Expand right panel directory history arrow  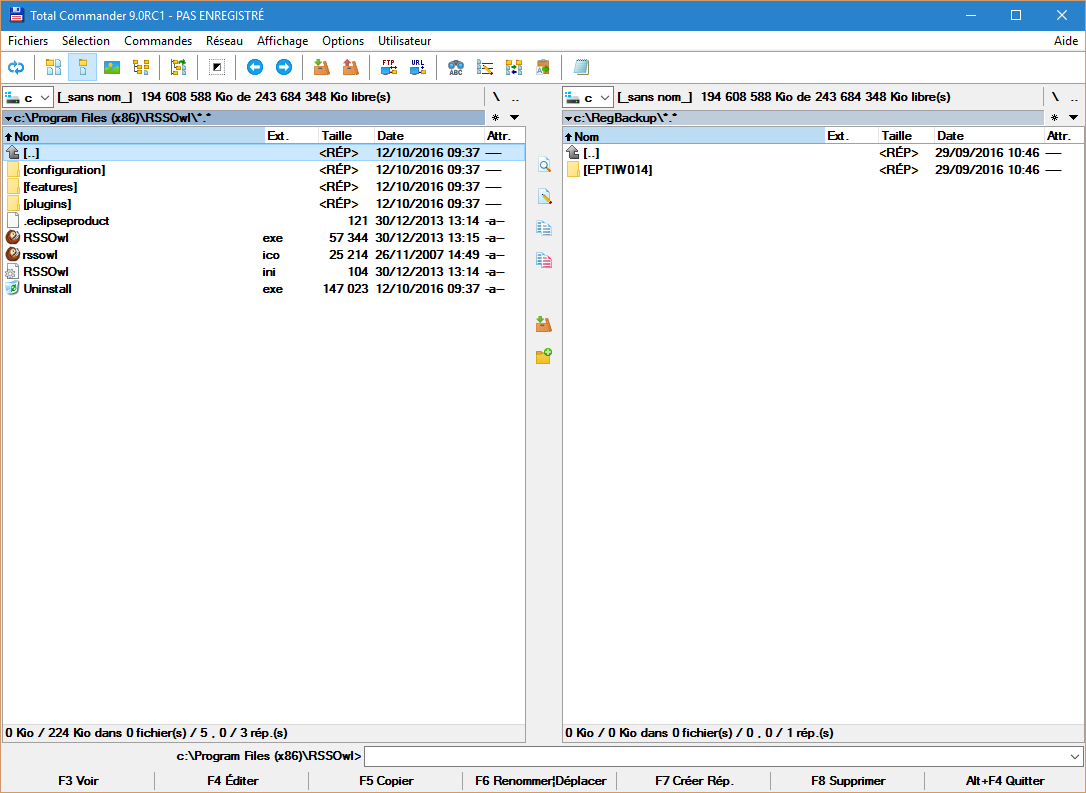tap(1074, 118)
